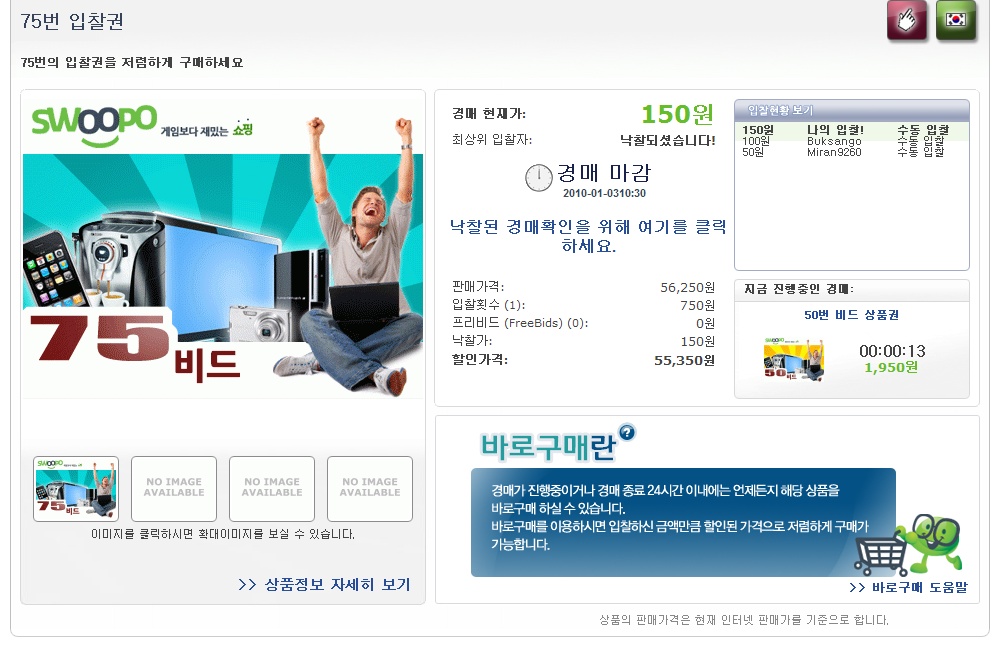
Task: Click the blue question mark help icon
Action: click(627, 432)
